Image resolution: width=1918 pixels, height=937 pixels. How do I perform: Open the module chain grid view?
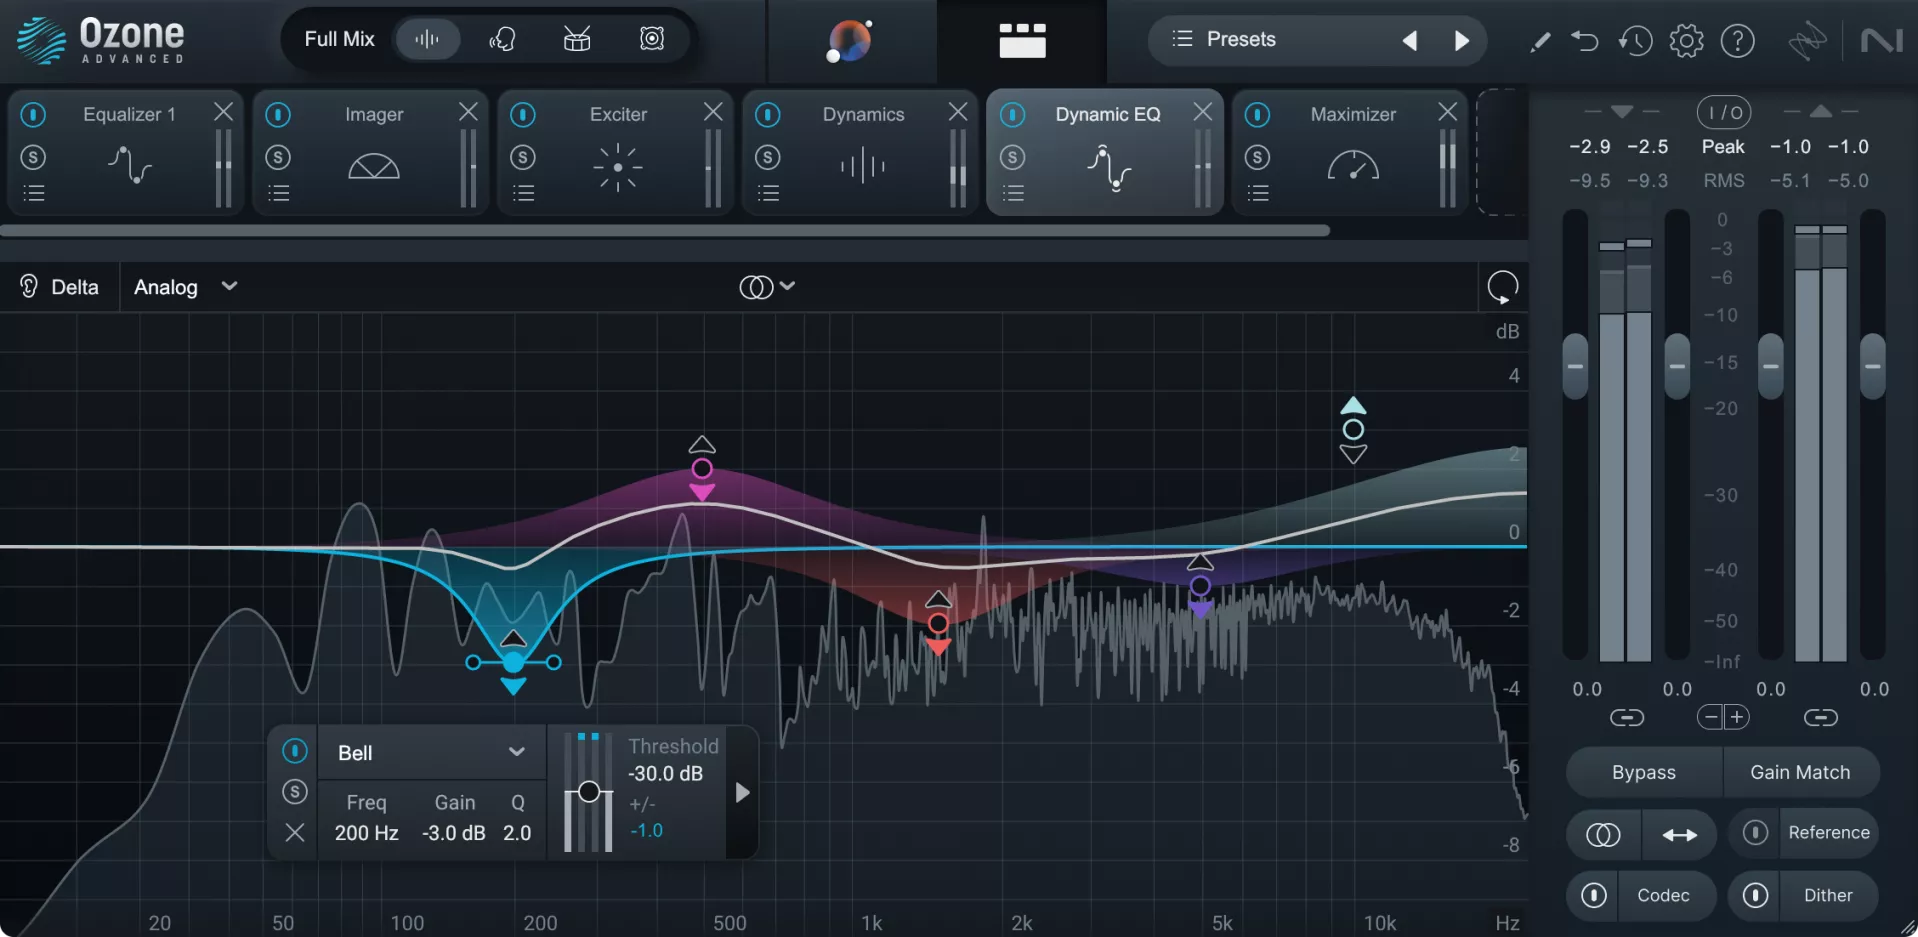click(1022, 41)
